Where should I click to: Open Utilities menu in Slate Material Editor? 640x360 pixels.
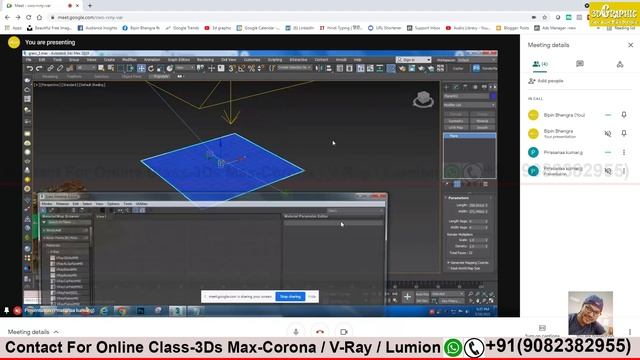point(142,204)
